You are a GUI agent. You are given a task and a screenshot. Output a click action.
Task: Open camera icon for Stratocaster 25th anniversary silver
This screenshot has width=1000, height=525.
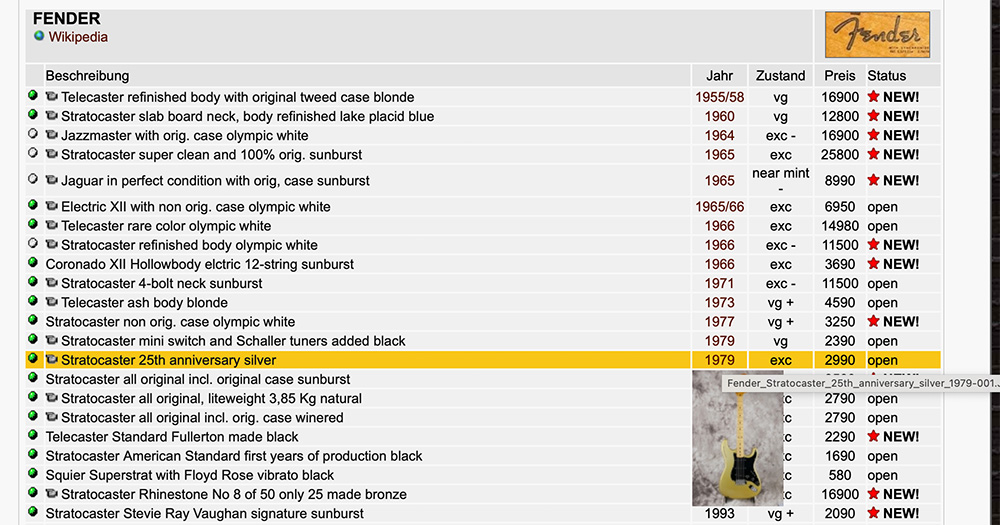[x=52, y=360]
